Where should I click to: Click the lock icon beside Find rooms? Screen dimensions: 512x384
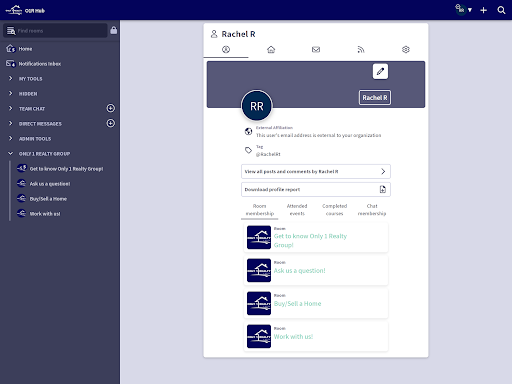tap(113, 30)
